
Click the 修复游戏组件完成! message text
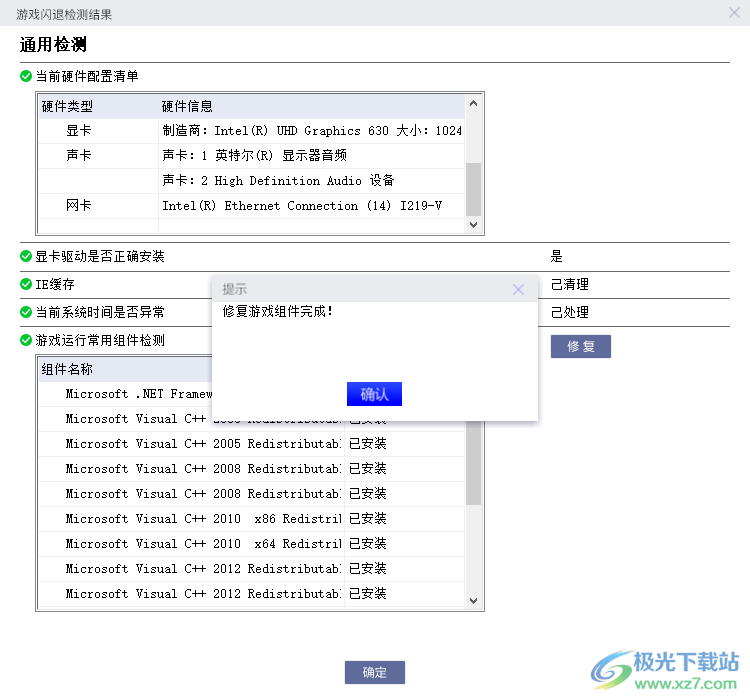[x=277, y=311]
